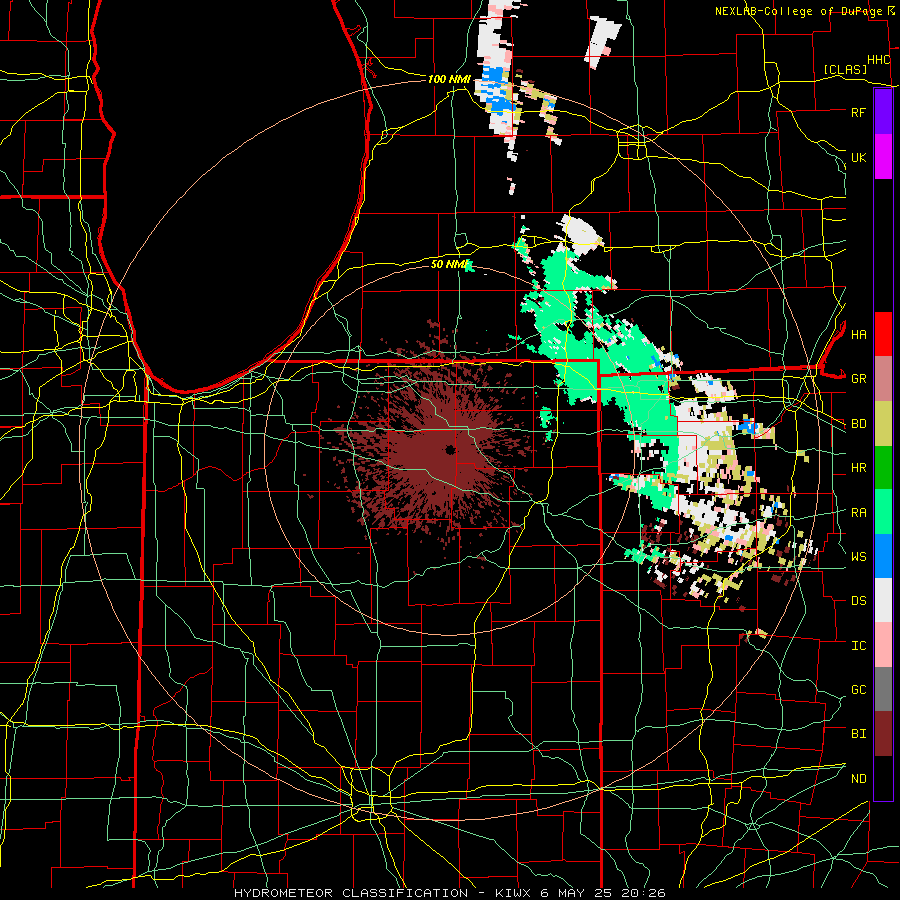Select the gray GC legend swatch
This screenshot has height=900, width=900.
point(883,689)
